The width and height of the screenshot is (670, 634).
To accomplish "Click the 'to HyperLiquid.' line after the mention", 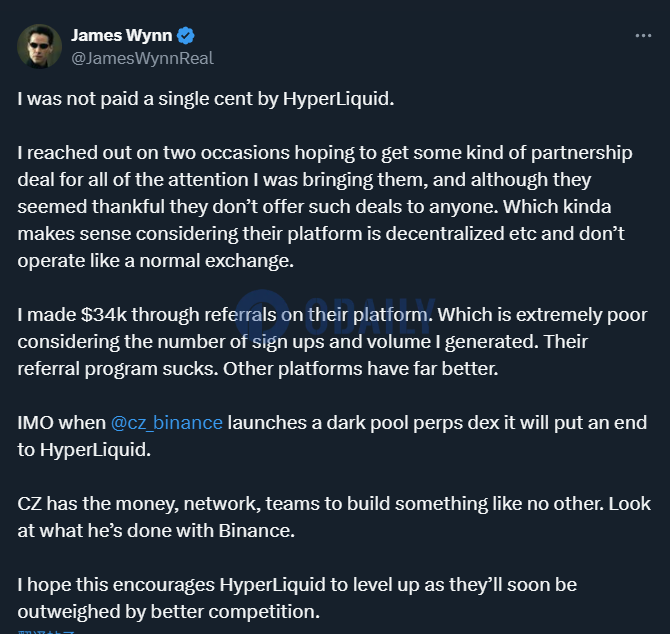I will tap(84, 450).
